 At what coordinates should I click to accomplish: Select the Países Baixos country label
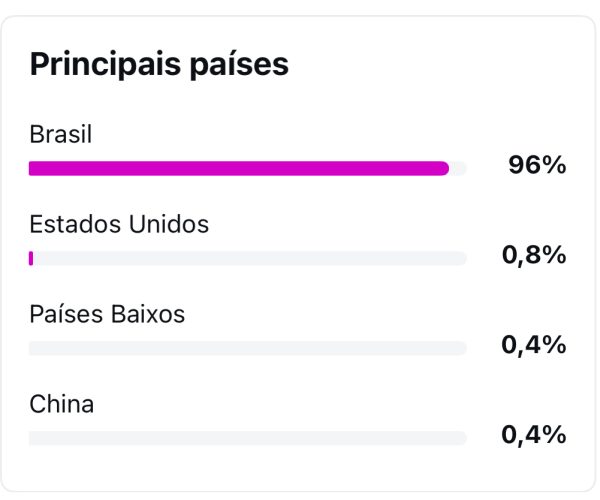coord(107,314)
